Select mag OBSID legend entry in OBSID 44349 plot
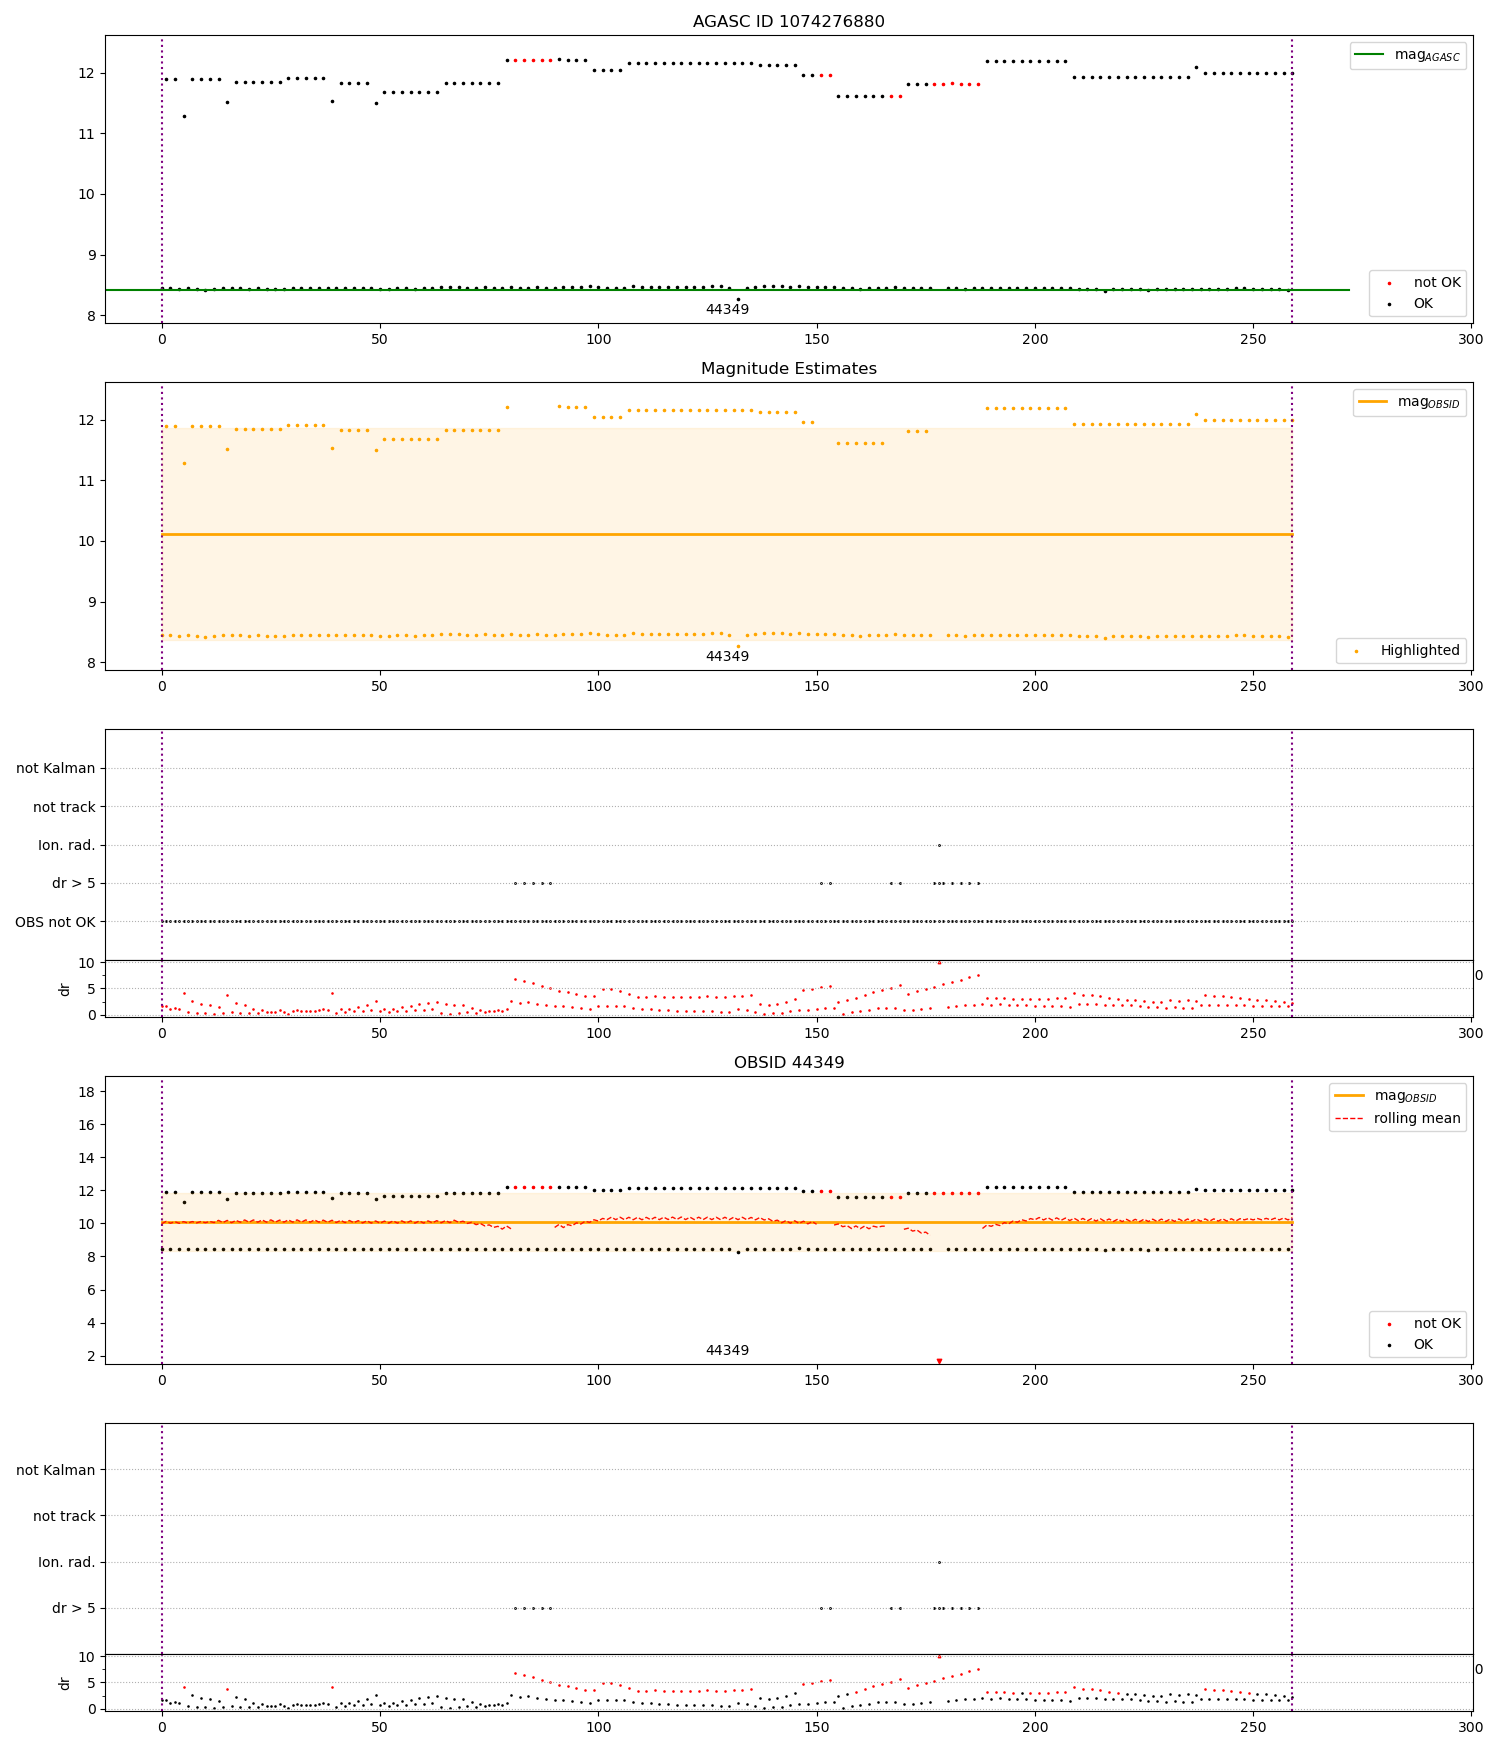Image resolution: width=1500 pixels, height=1750 pixels. (1386, 1097)
